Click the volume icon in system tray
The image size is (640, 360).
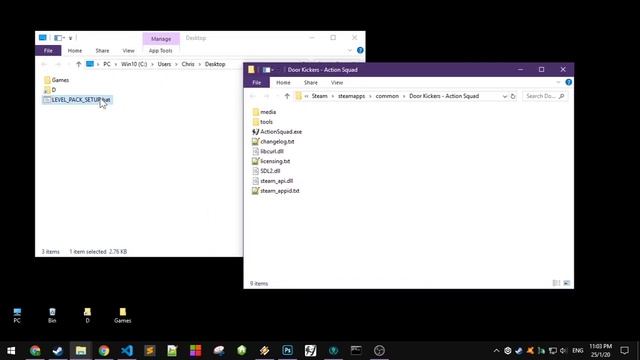pyautogui.click(x=563, y=351)
